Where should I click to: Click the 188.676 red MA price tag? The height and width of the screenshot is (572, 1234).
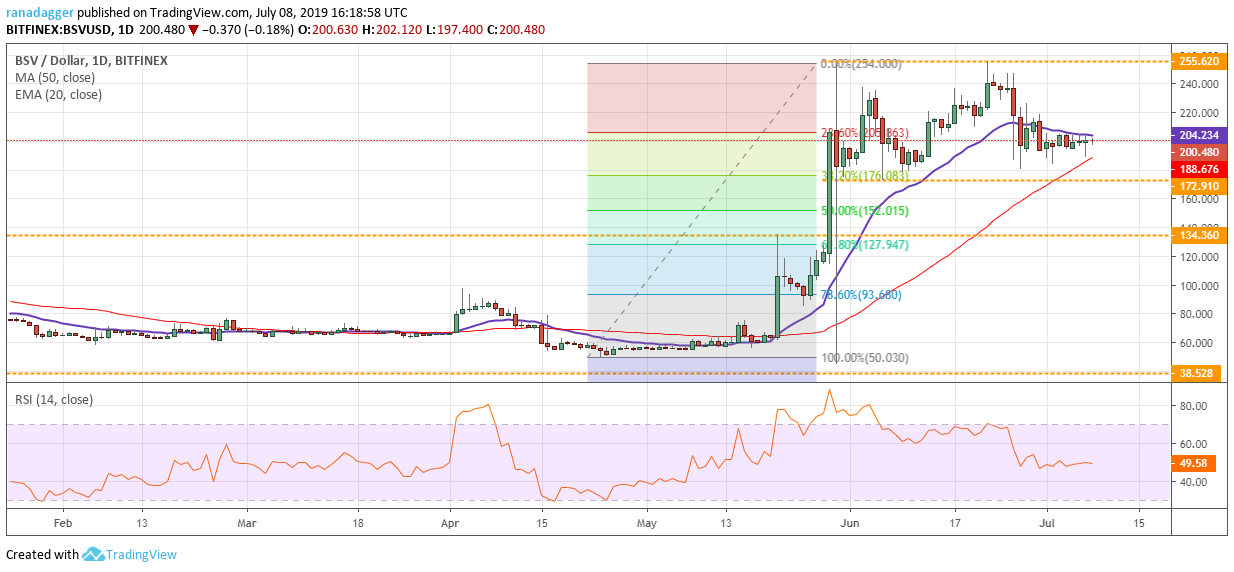[1200, 169]
